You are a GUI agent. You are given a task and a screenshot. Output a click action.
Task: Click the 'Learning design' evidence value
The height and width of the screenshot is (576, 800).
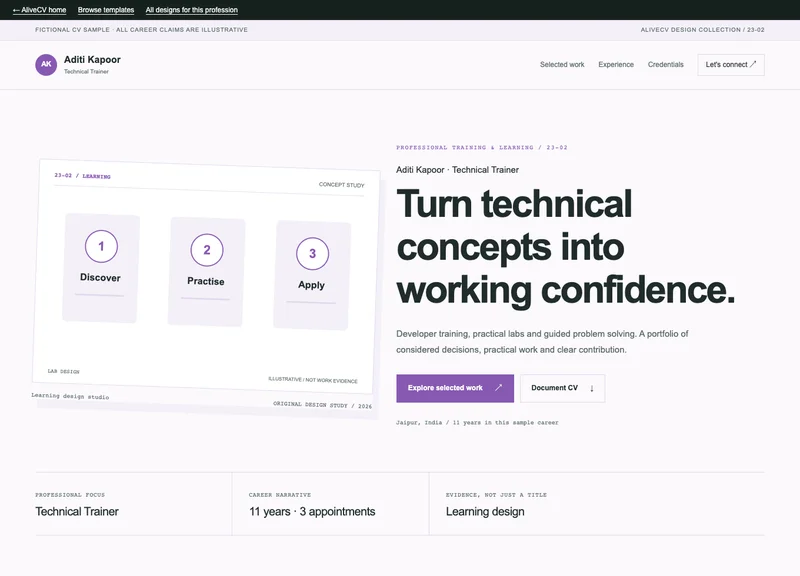pyautogui.click(x=485, y=512)
